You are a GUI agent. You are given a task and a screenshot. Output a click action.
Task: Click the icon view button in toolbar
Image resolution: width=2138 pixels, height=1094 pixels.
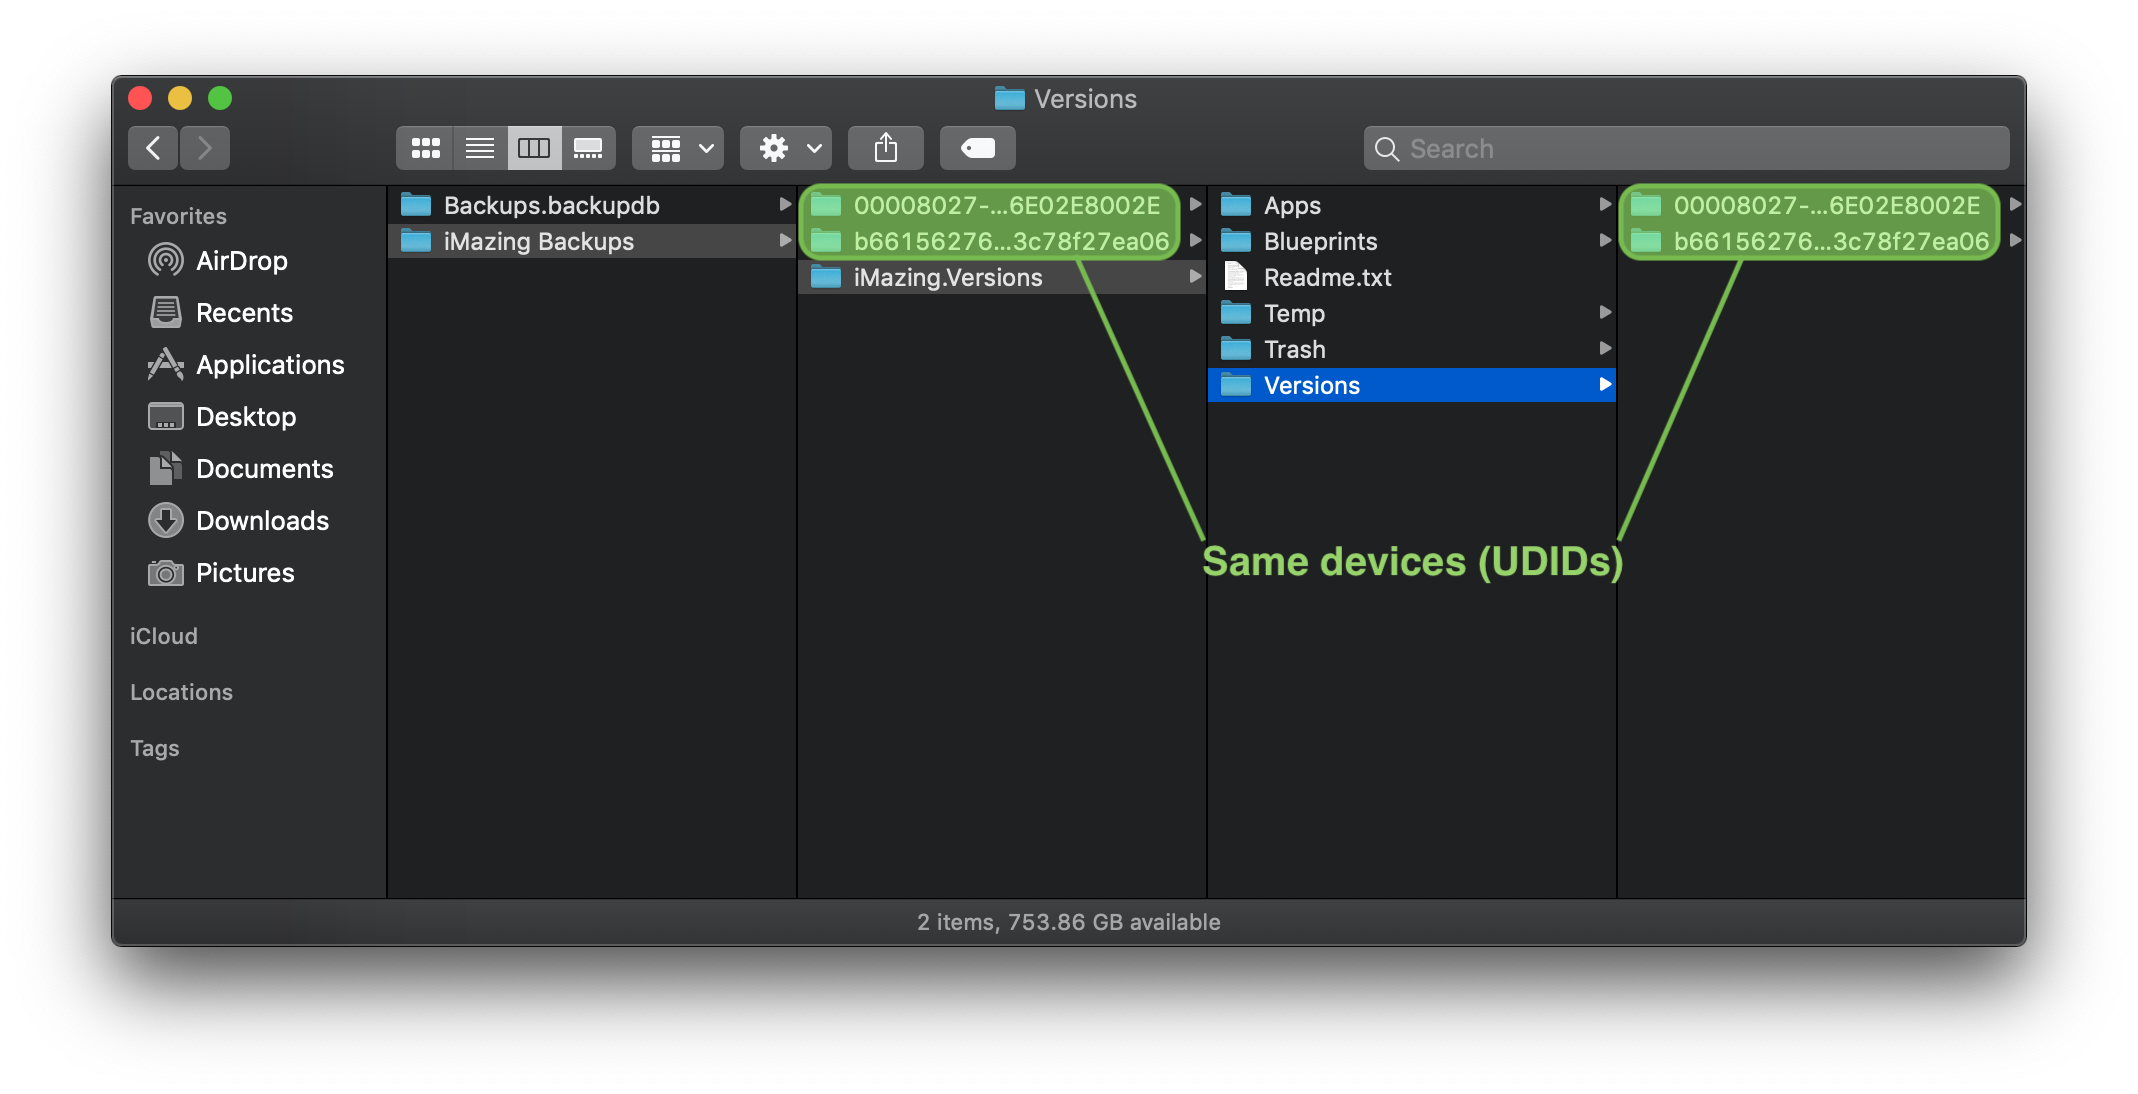424,149
